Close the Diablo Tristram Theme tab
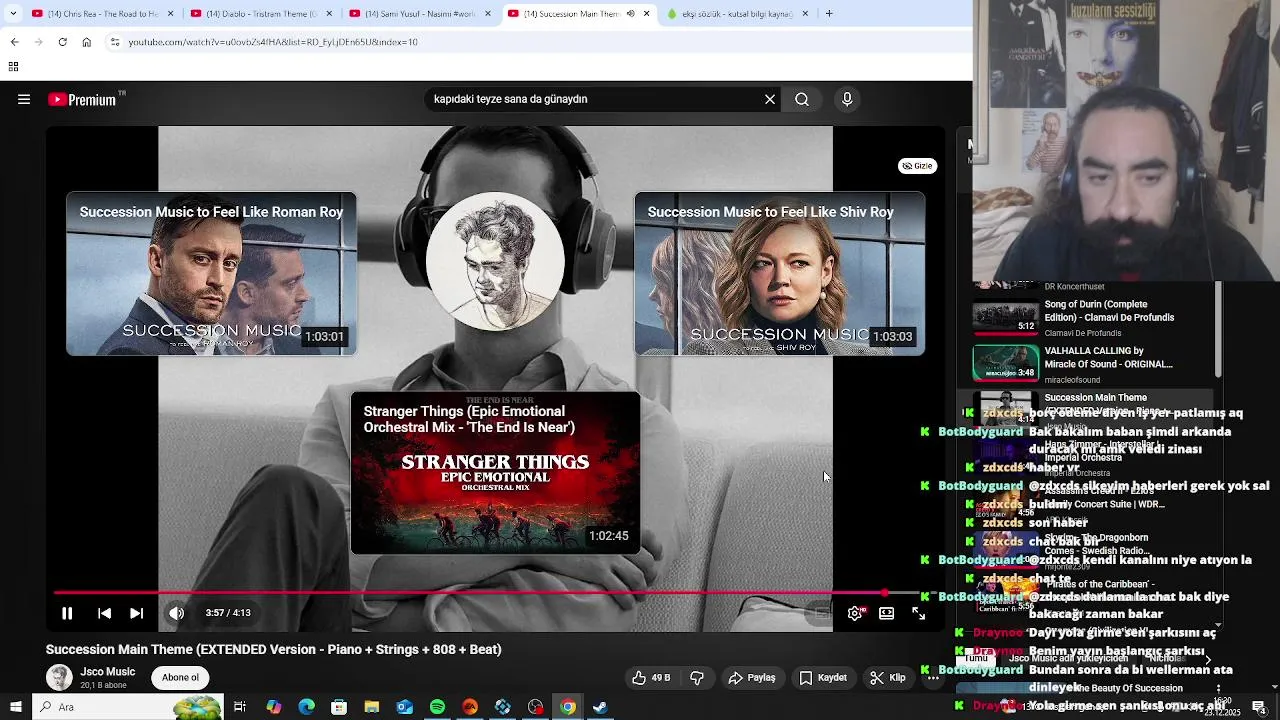 328,14
